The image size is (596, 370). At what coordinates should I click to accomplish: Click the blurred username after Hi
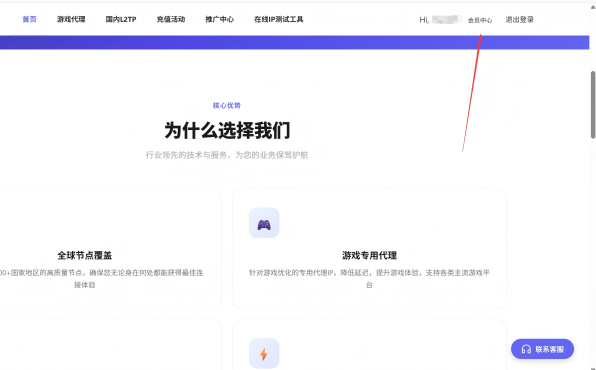(x=447, y=19)
